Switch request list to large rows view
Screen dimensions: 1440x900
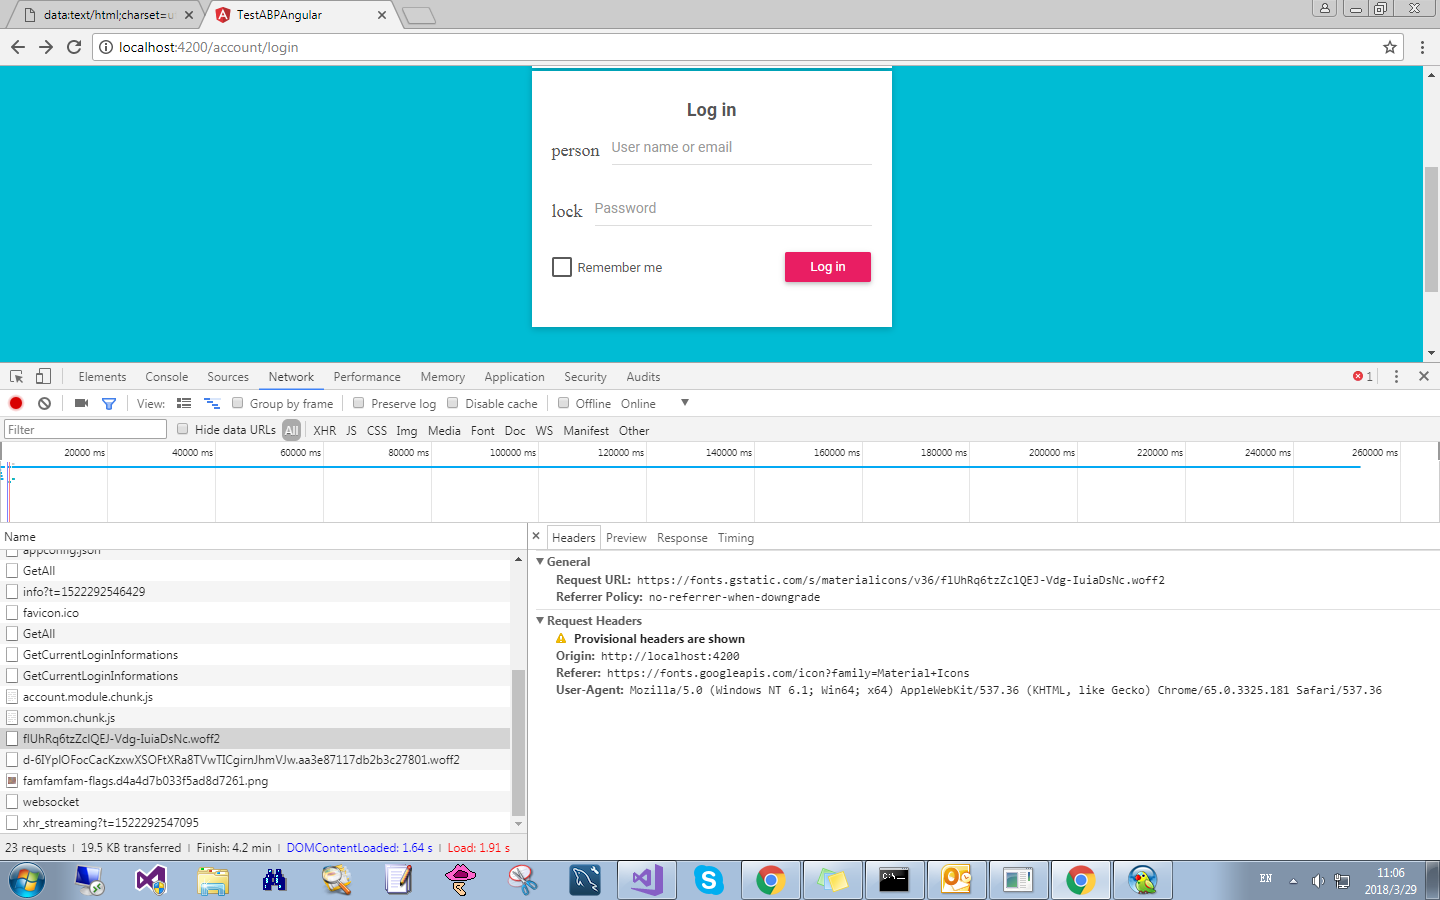pyautogui.click(x=183, y=403)
